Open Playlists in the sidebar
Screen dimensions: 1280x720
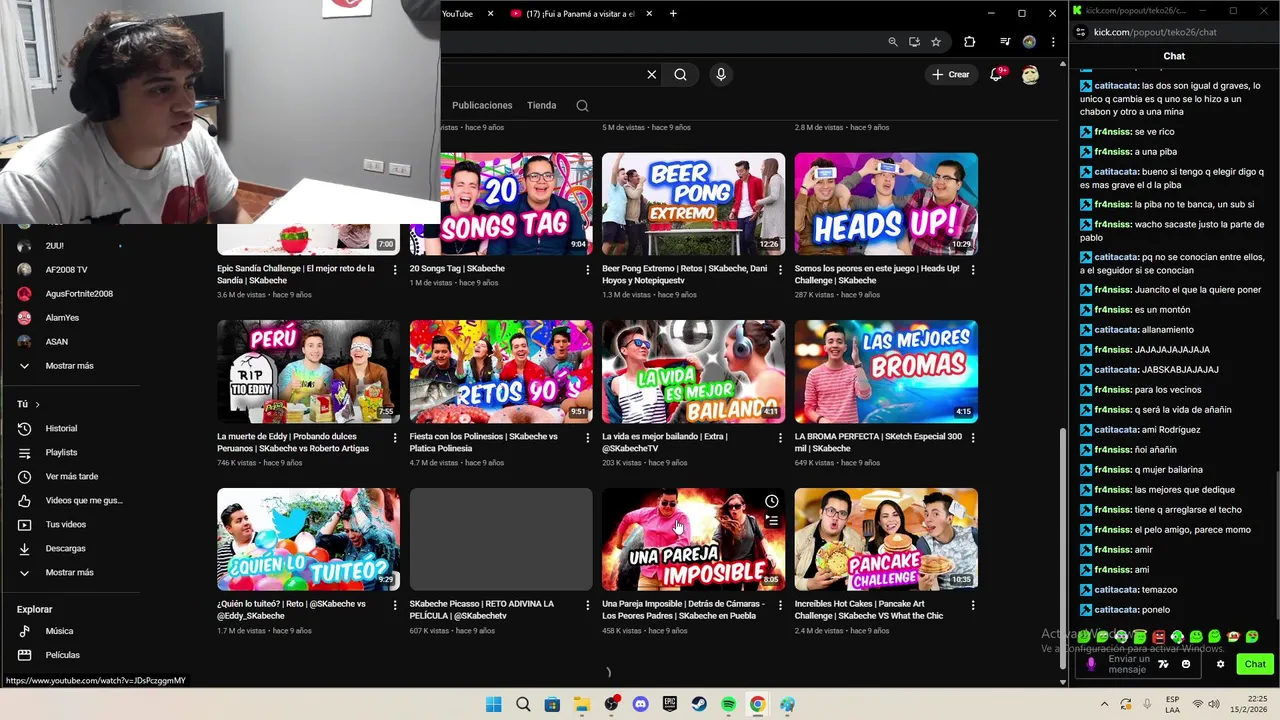pos(61,453)
